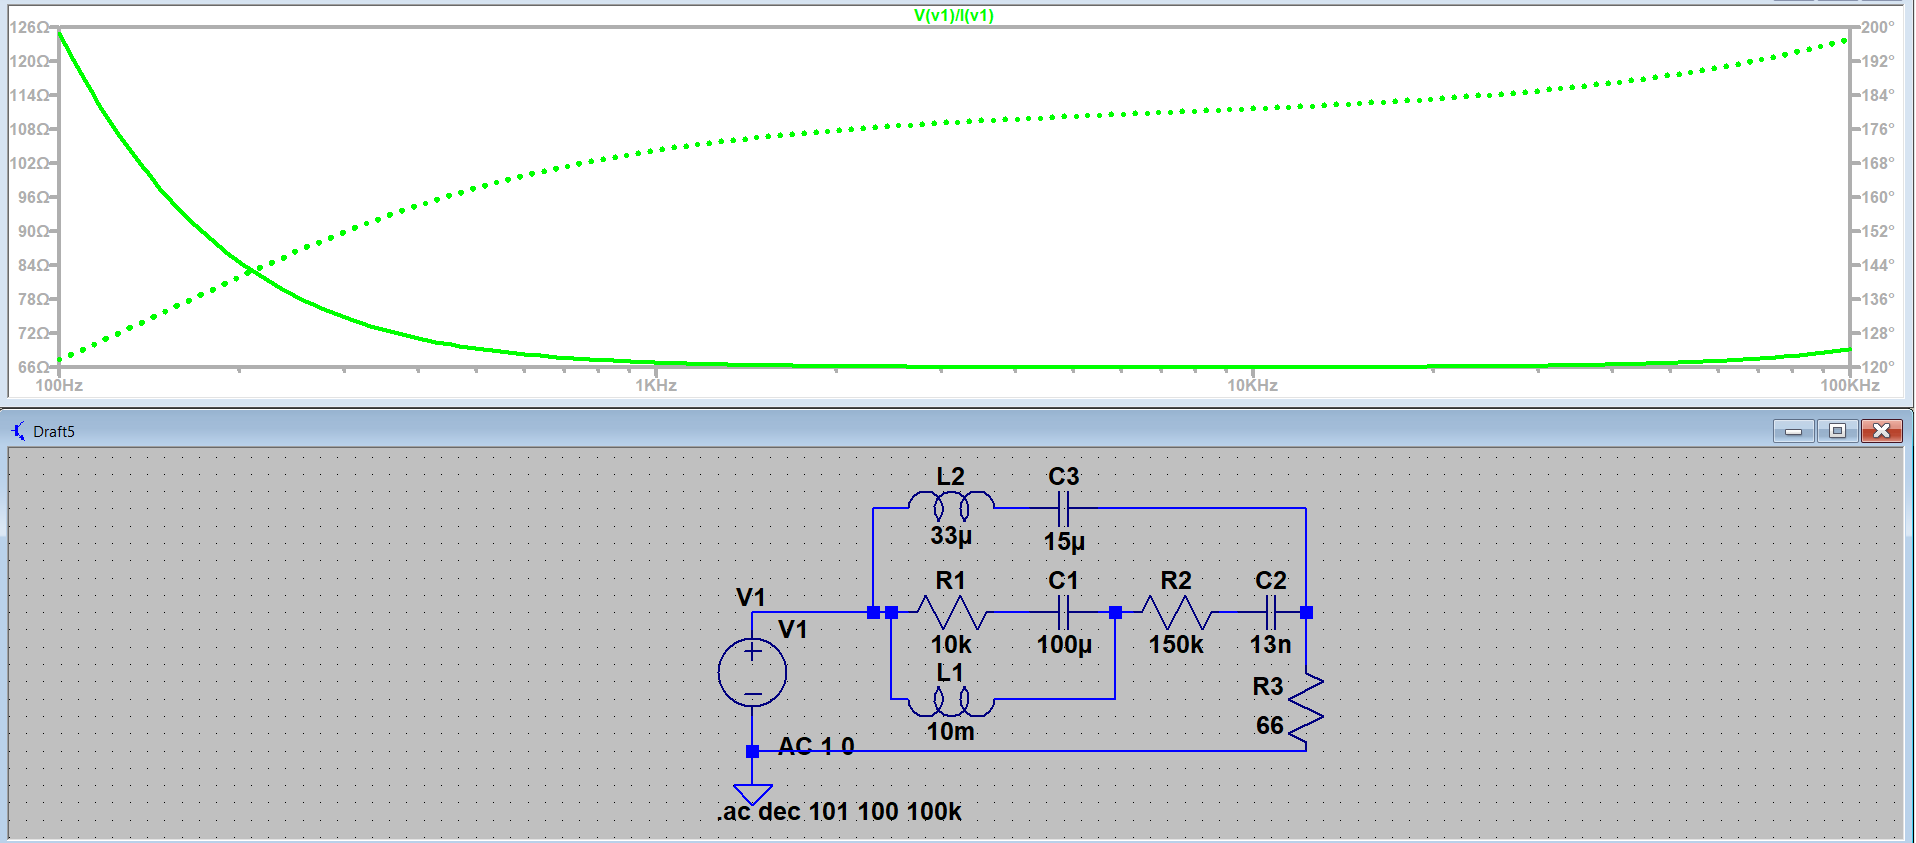This screenshot has height=843, width=1916.
Task: Click the L2 component label
Action: pos(951,477)
